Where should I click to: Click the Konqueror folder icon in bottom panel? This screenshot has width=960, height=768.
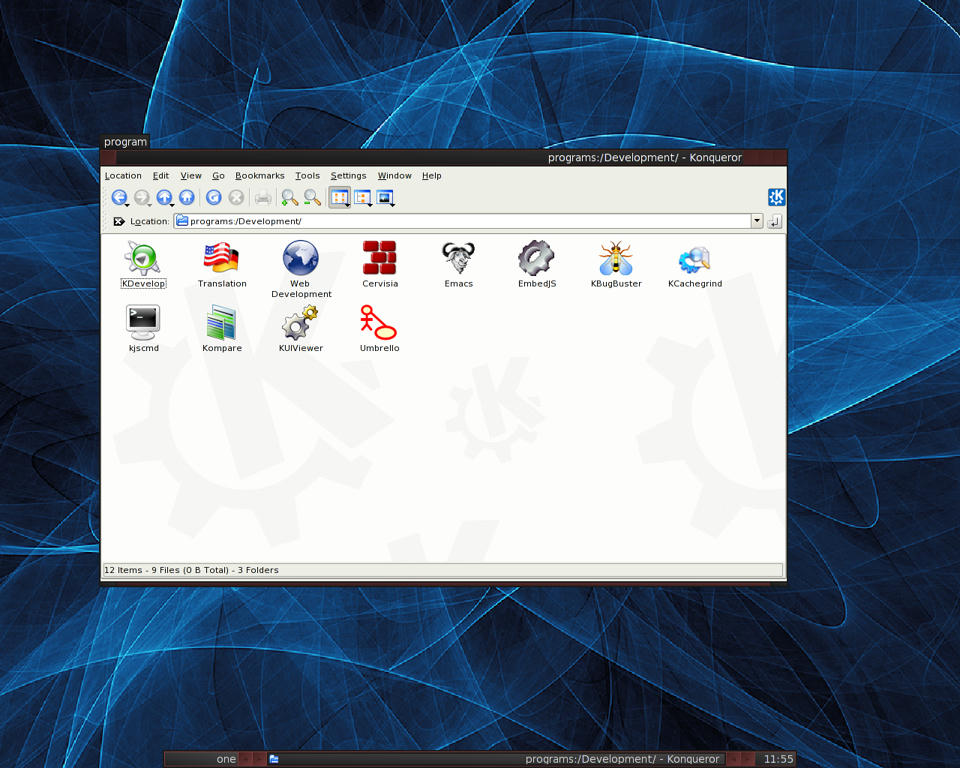(x=274, y=759)
